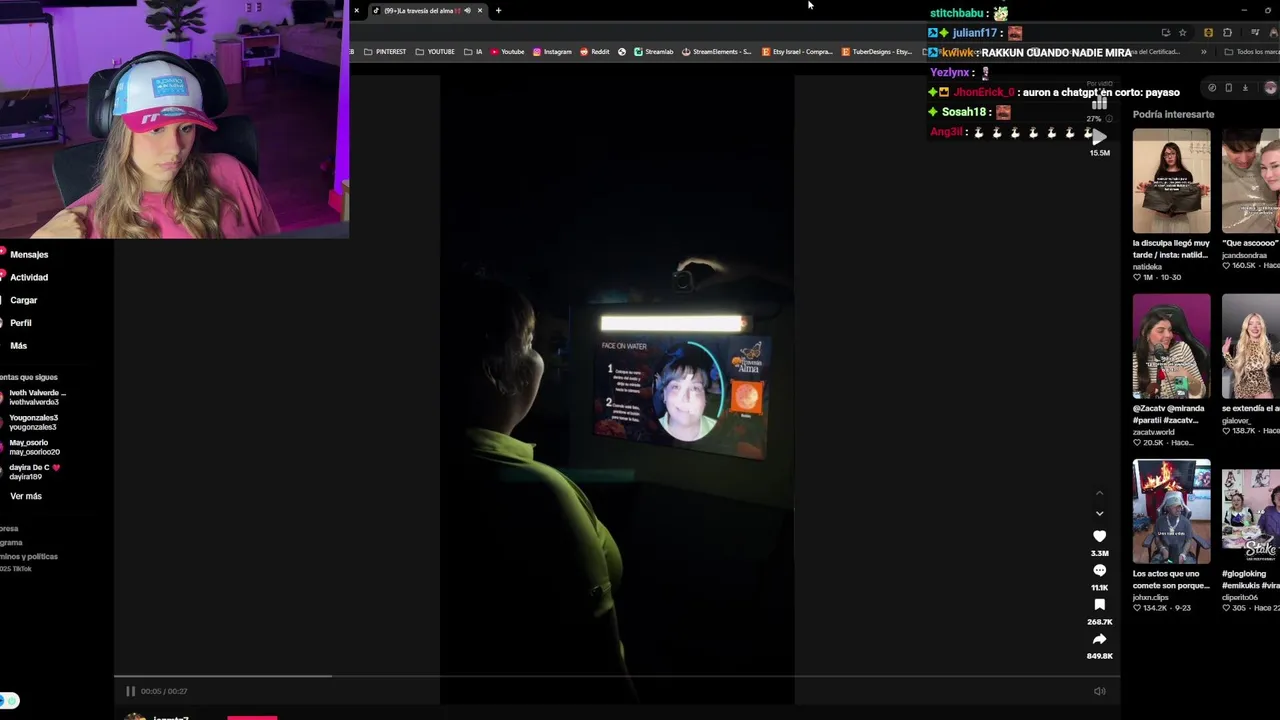The image size is (1280, 720).
Task: Seek on the video progress bar
Action: 616,676
